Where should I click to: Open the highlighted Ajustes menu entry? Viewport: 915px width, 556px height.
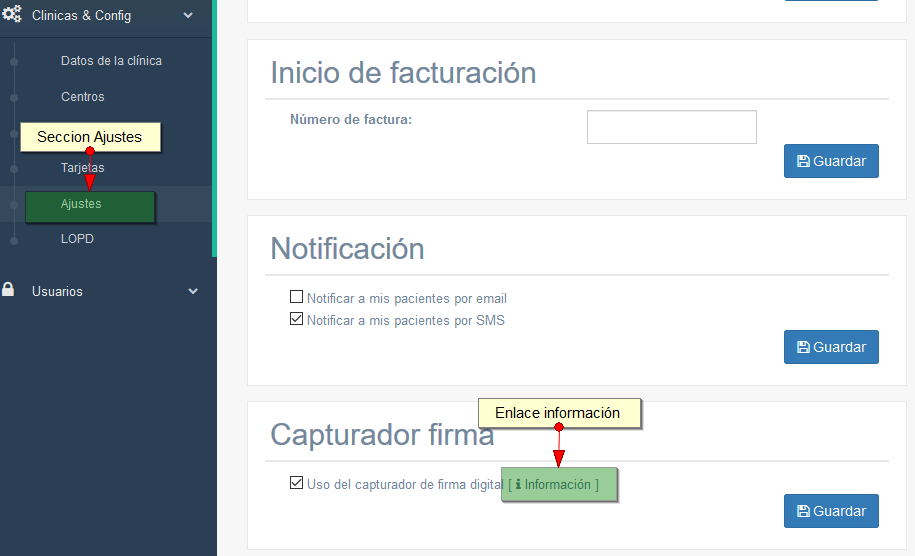pyautogui.click(x=81, y=204)
